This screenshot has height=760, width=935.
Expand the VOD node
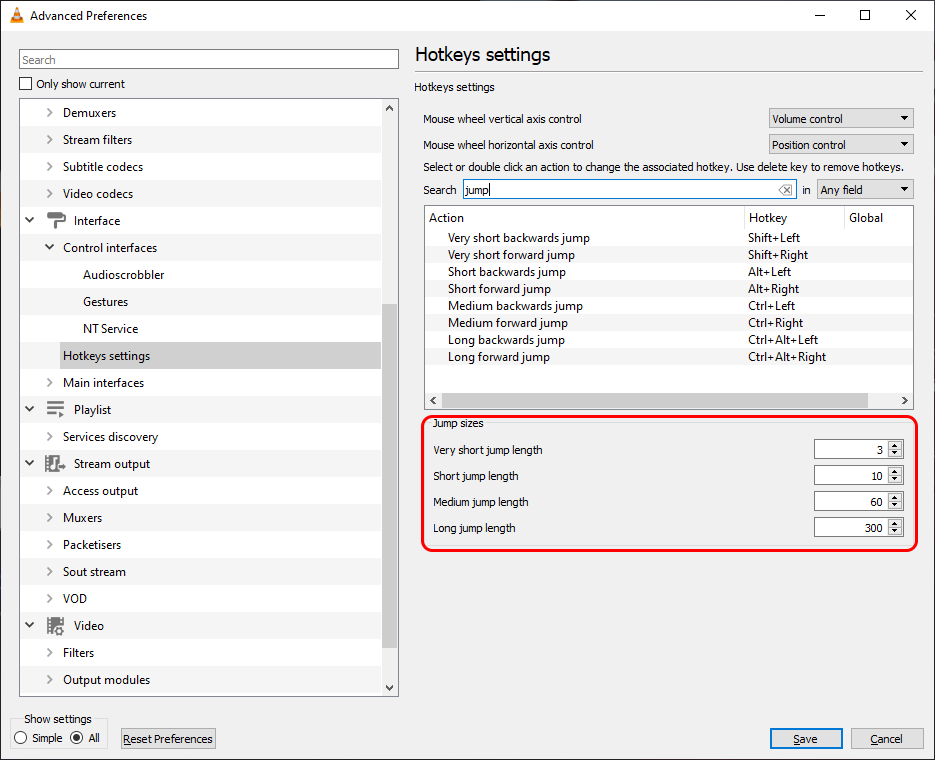49,598
